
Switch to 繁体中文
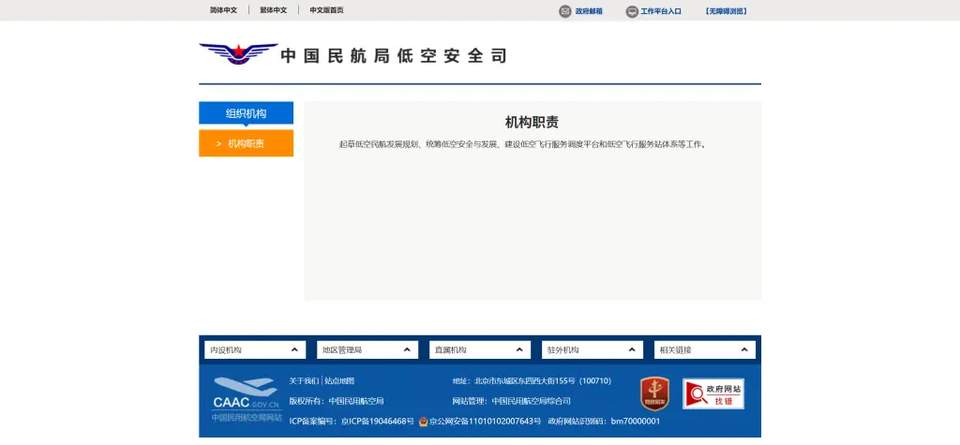[x=273, y=10]
